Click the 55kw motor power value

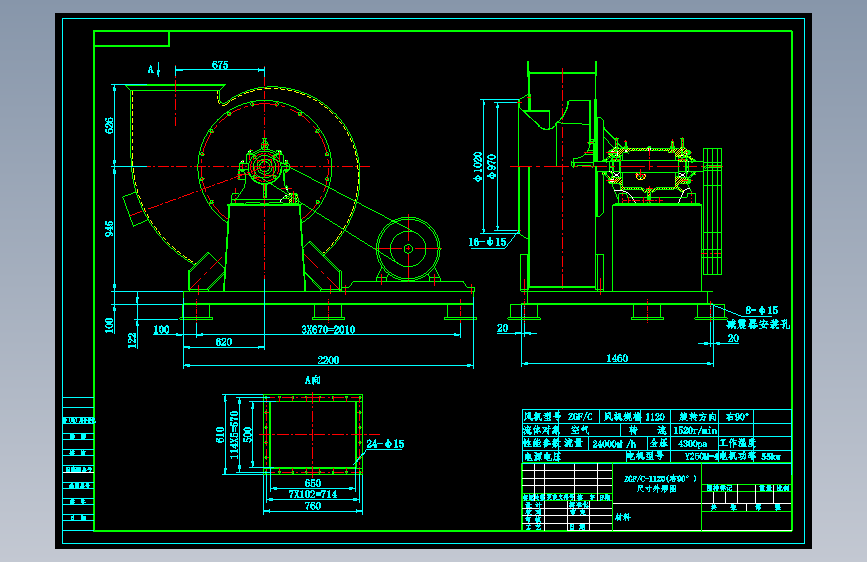[x=771, y=457]
